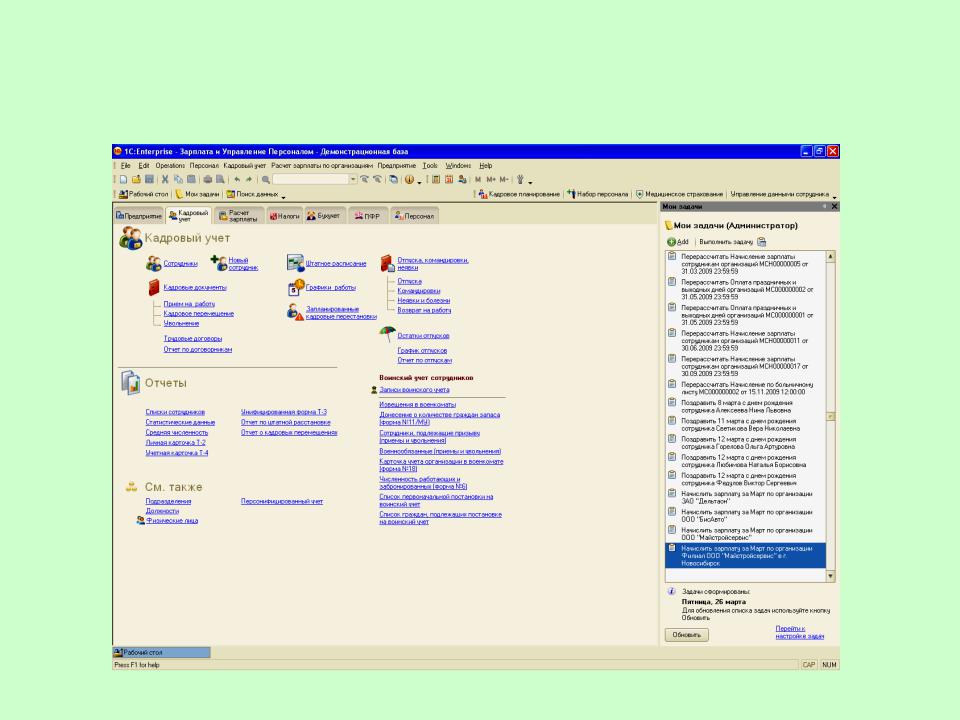960x720 pixels.
Task: Click the Undo arrow icon
Action: [x=237, y=179]
